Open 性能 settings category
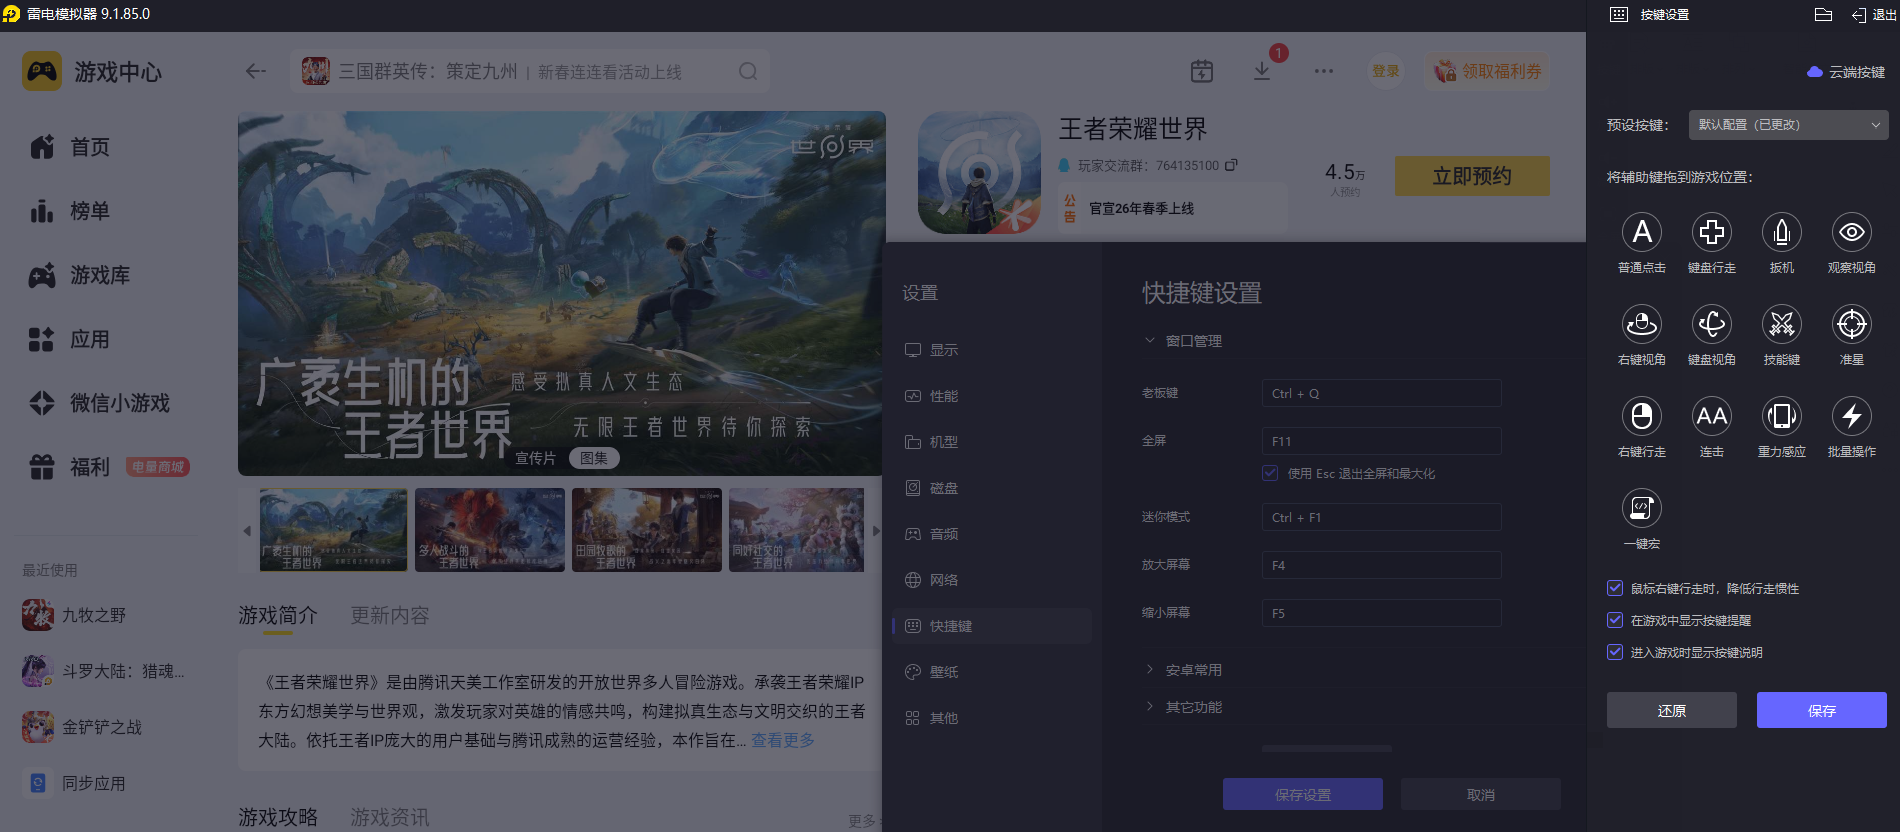 [991, 396]
